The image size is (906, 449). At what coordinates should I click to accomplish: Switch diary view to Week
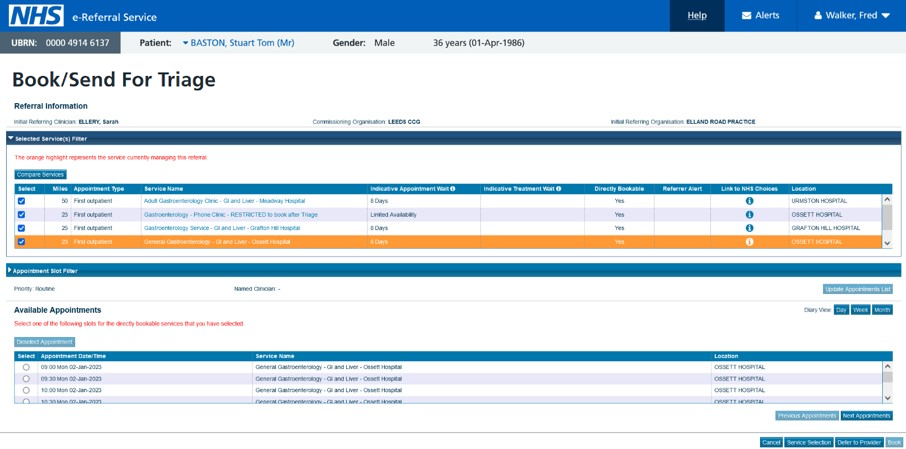coord(860,310)
